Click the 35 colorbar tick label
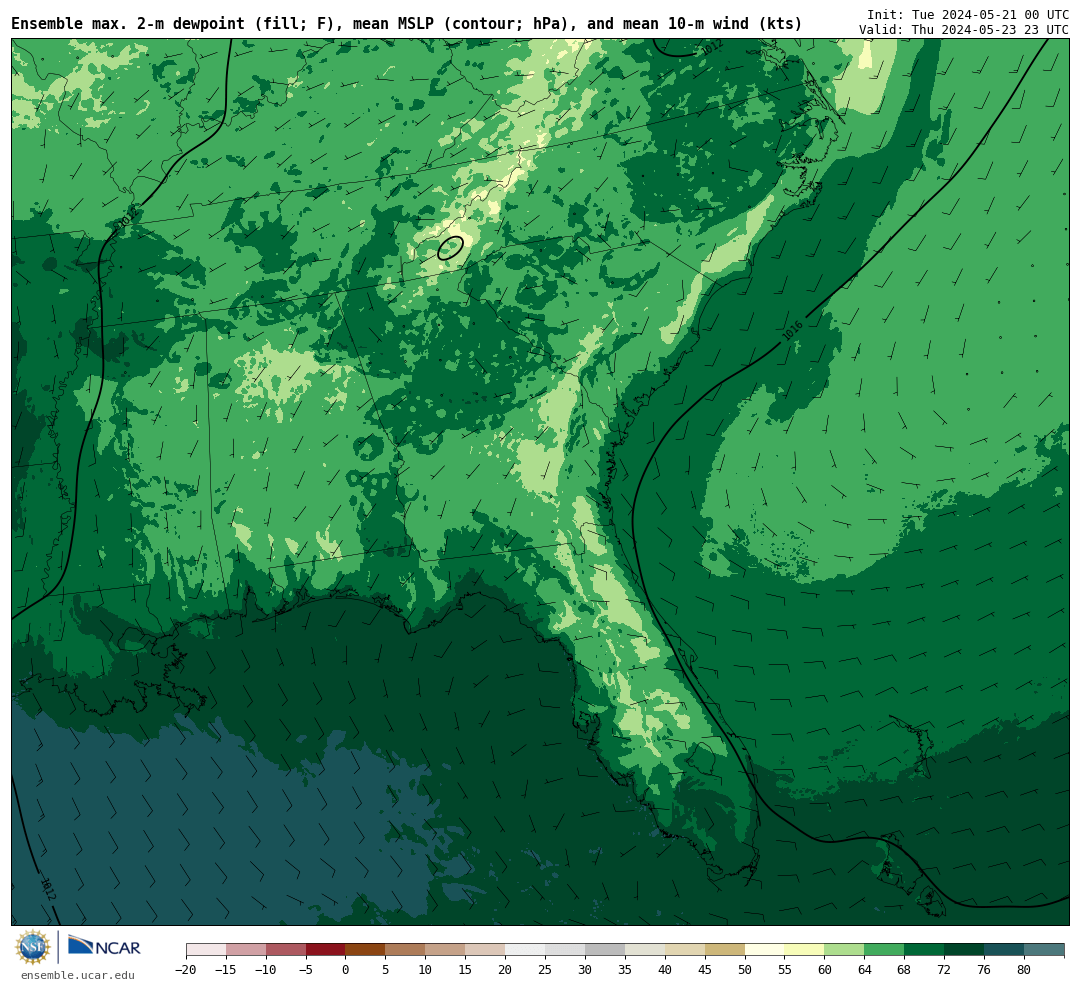 (x=625, y=969)
